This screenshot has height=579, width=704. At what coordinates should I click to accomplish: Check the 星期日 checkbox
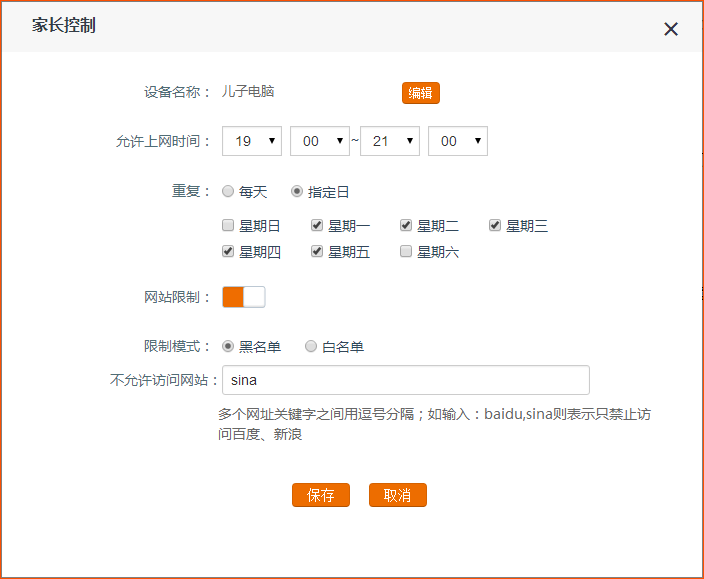click(x=229, y=226)
